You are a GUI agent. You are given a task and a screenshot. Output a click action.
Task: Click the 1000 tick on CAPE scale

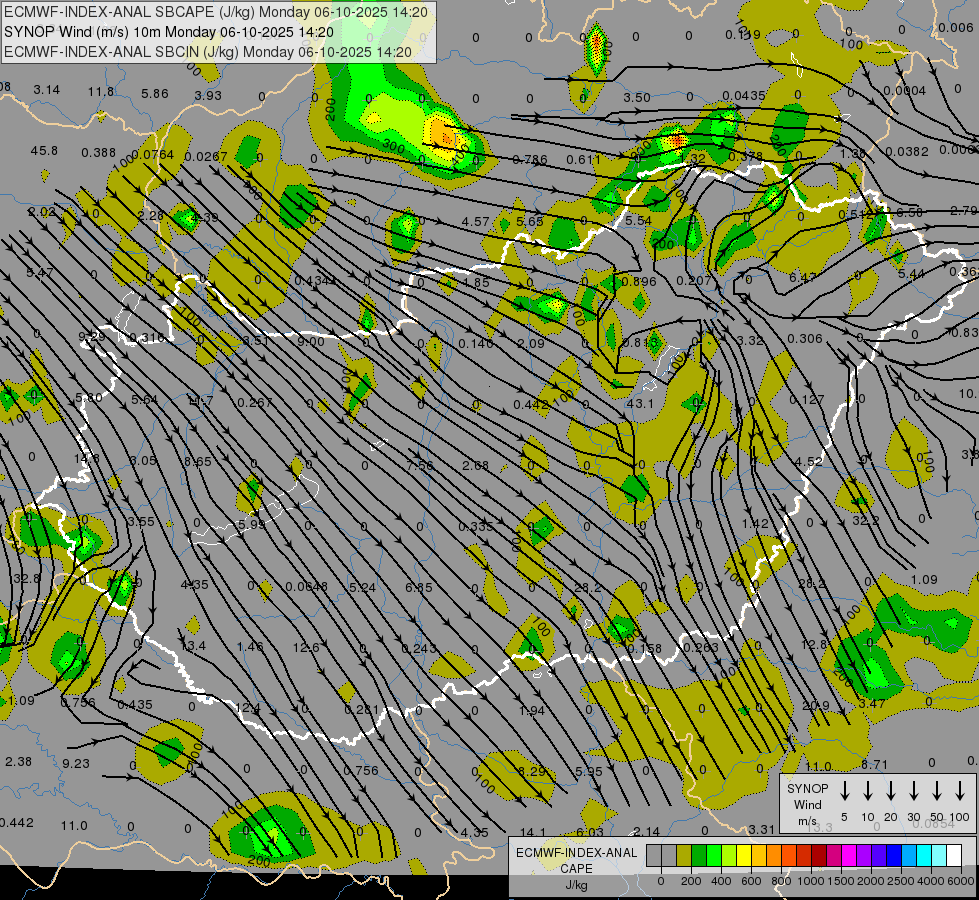pyautogui.click(x=811, y=881)
